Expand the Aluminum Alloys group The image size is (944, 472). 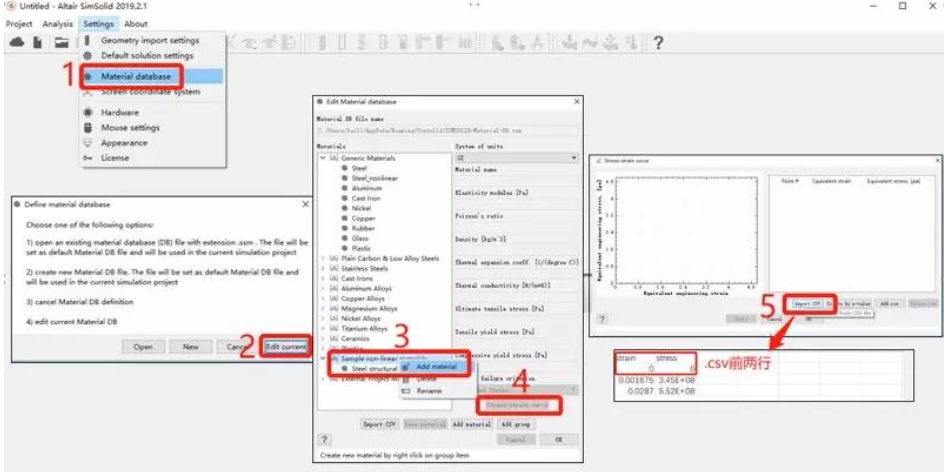tap(322, 288)
